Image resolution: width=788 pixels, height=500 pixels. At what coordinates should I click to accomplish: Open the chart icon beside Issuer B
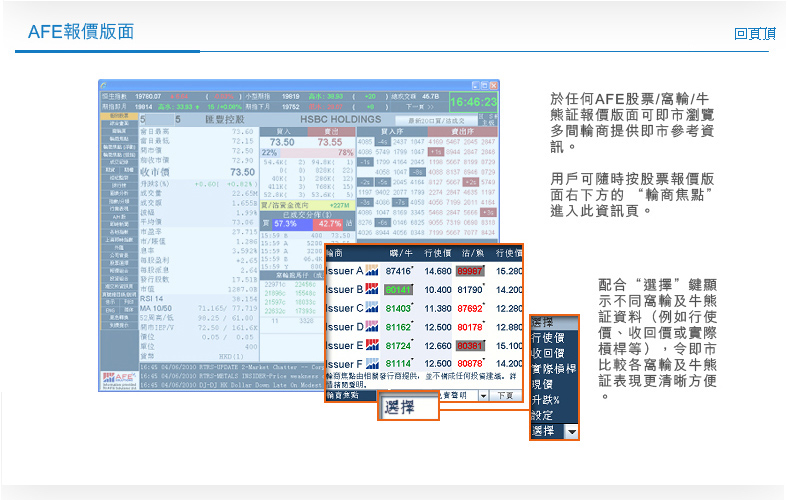click(371, 289)
